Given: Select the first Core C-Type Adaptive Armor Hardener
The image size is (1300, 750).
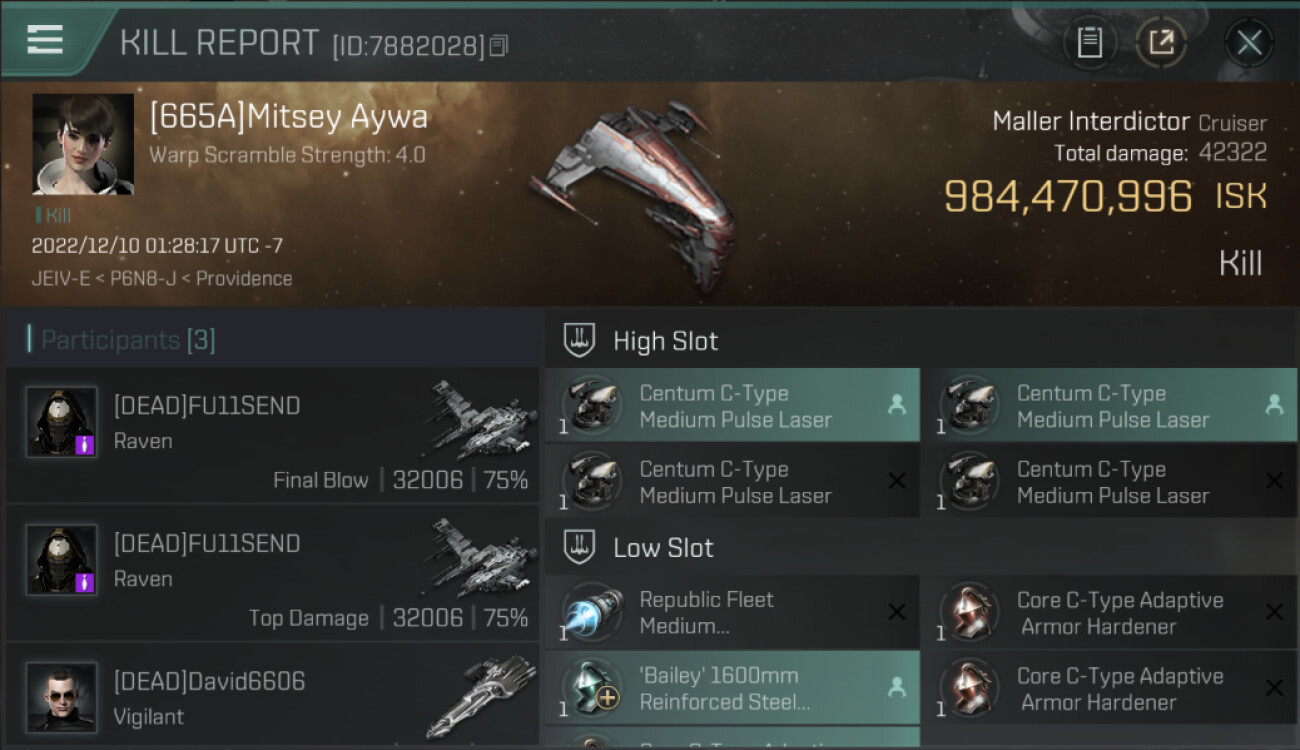Looking at the screenshot, I should click(1109, 613).
